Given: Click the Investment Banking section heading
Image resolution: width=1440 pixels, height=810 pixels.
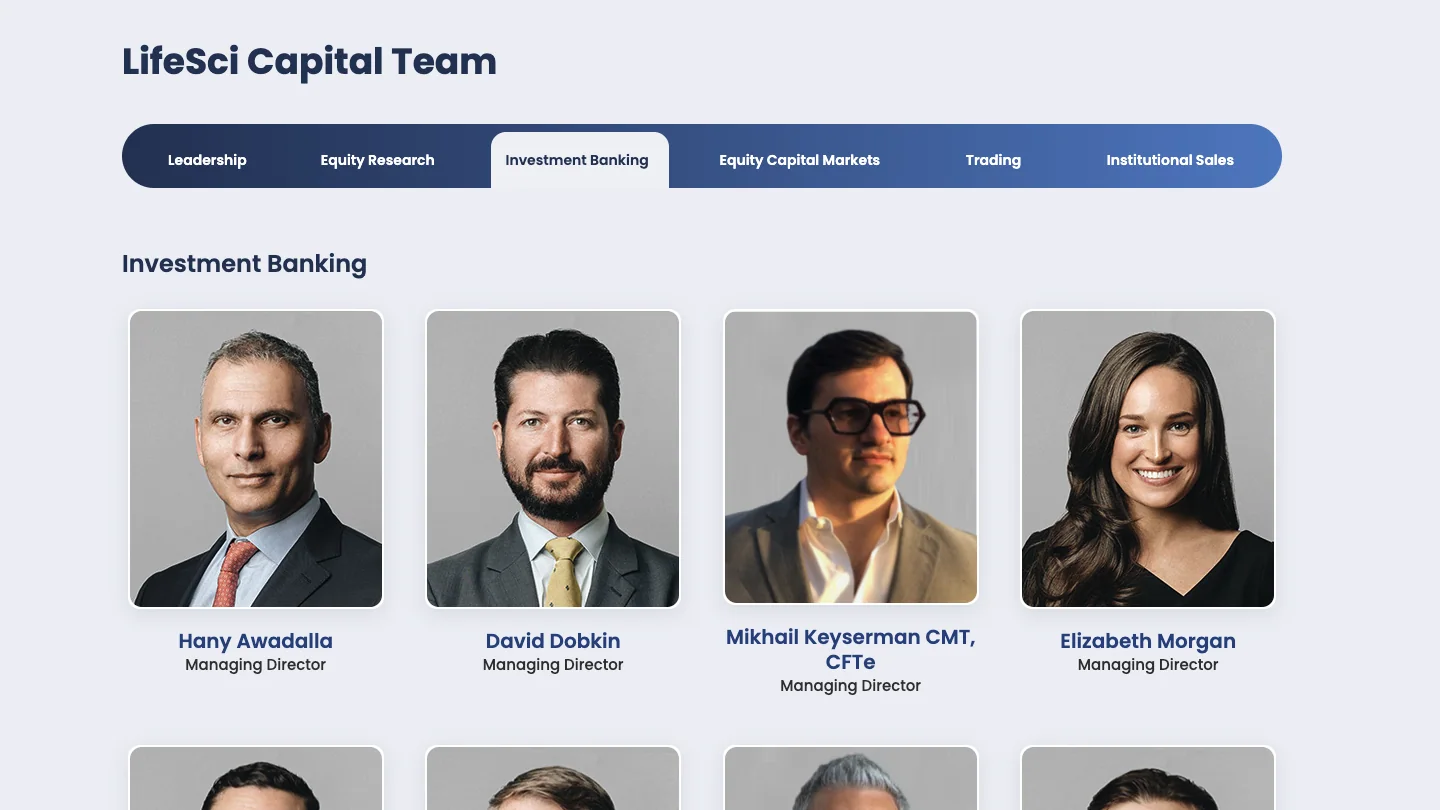Looking at the screenshot, I should (244, 264).
